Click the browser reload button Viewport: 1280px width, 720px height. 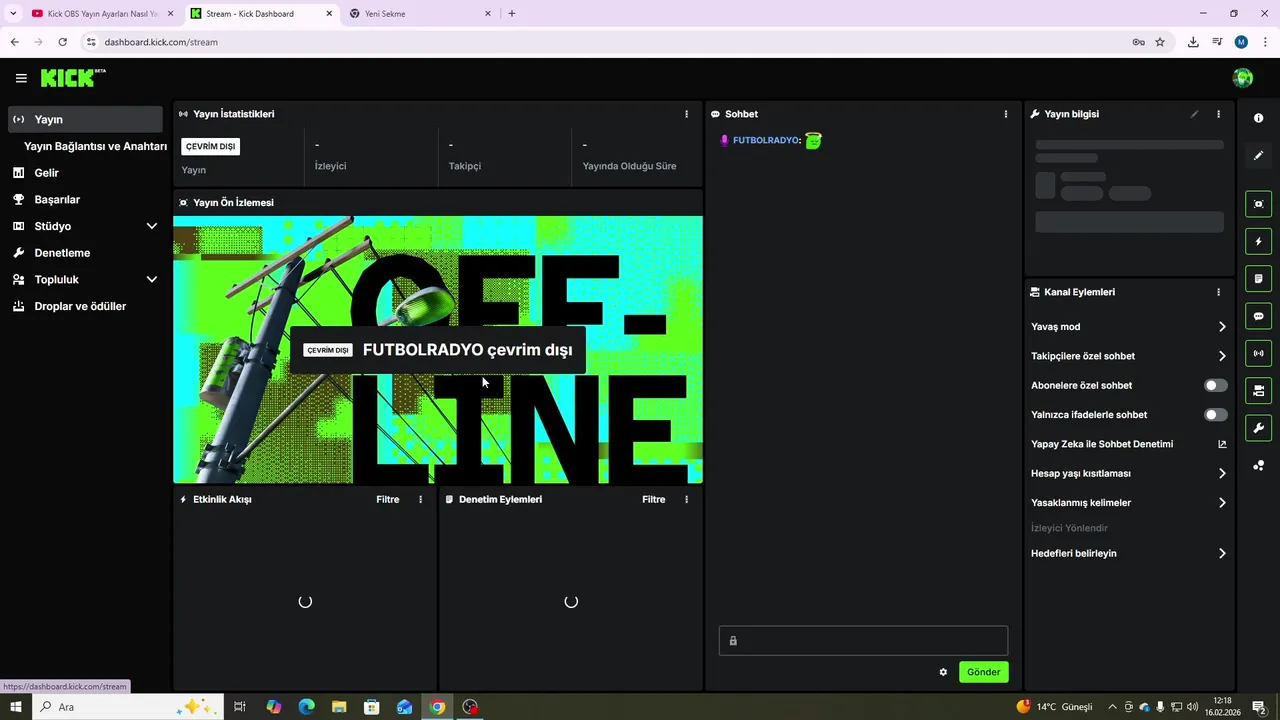62,42
